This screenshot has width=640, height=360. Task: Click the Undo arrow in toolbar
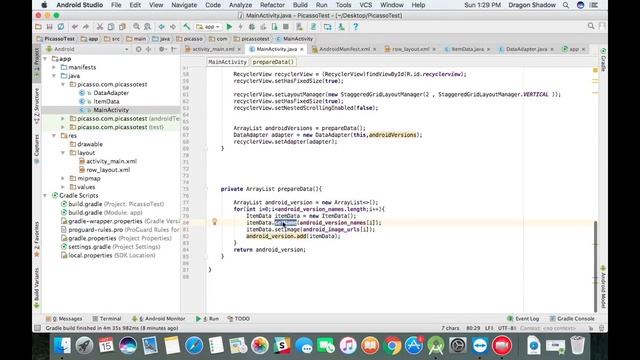click(x=75, y=27)
